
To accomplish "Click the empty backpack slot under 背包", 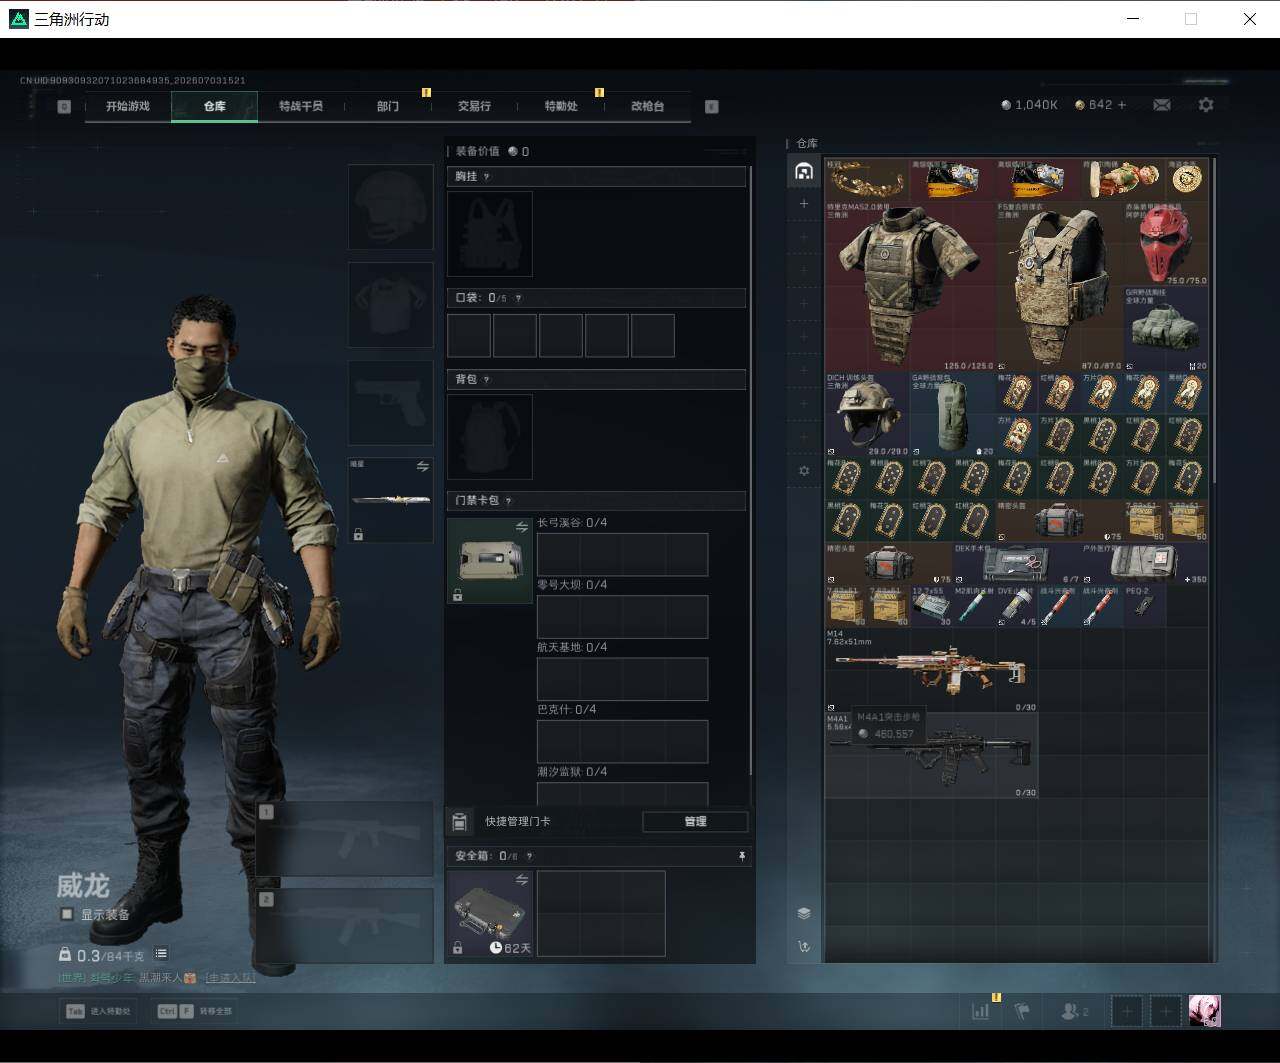I will [490, 437].
